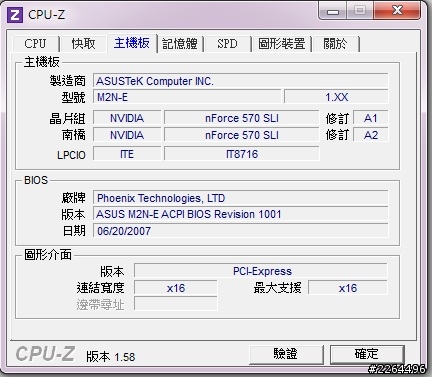Click the A2 revision value
The width and height of the screenshot is (432, 377).
point(371,135)
